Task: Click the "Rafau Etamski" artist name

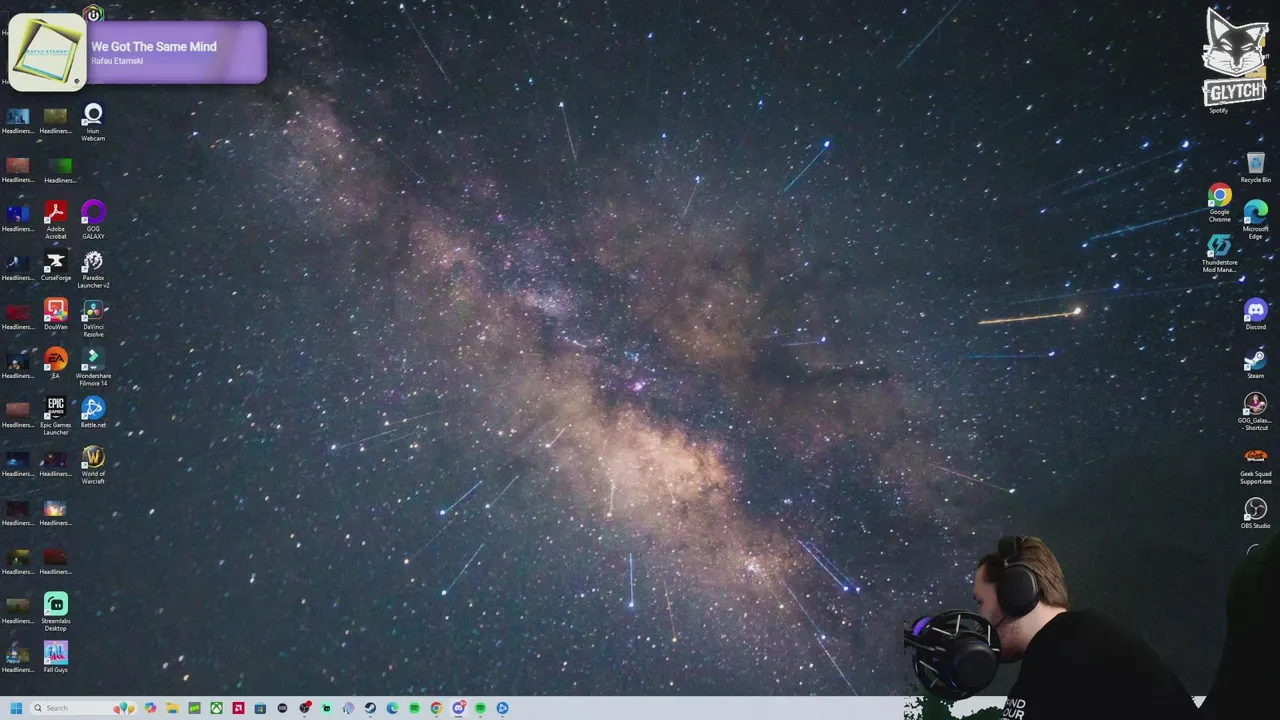Action: pos(117,61)
